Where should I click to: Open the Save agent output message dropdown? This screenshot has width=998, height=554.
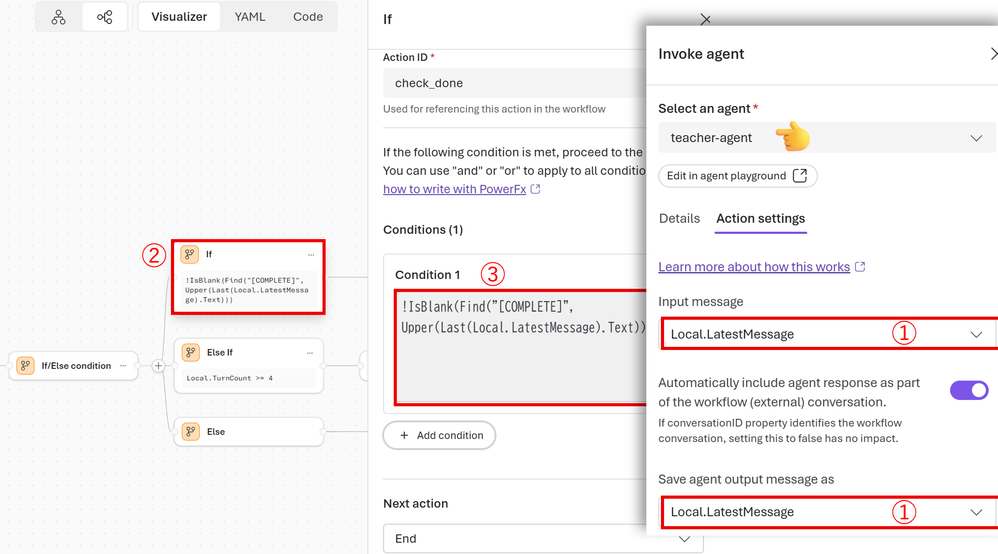coord(826,512)
